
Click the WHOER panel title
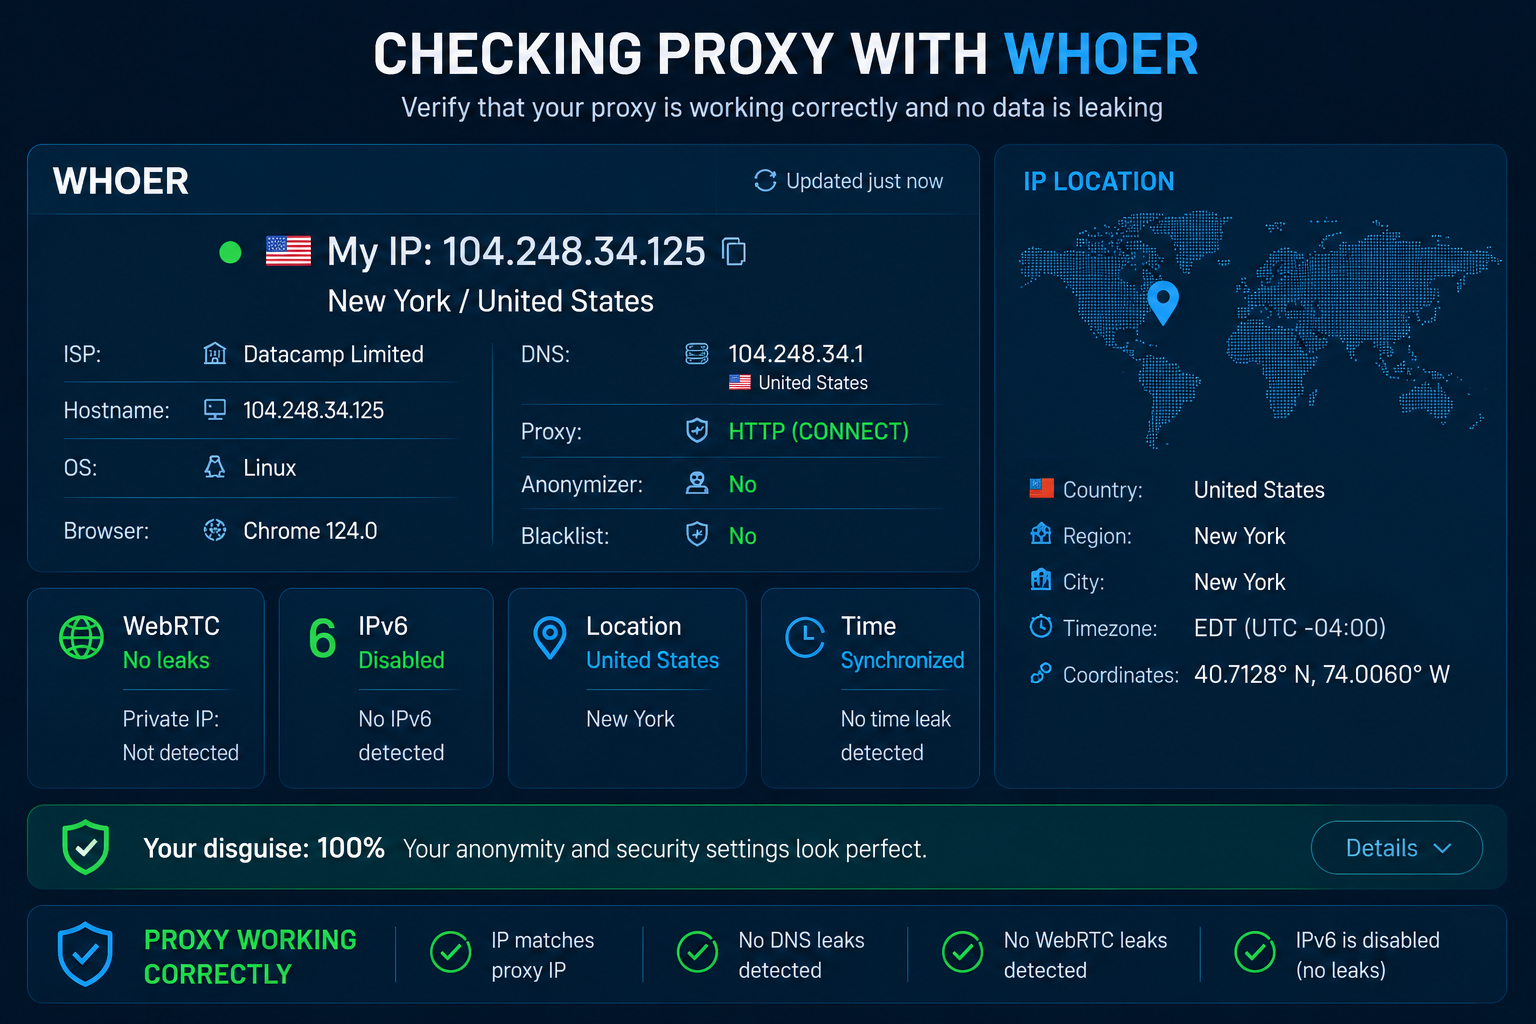[x=121, y=181]
